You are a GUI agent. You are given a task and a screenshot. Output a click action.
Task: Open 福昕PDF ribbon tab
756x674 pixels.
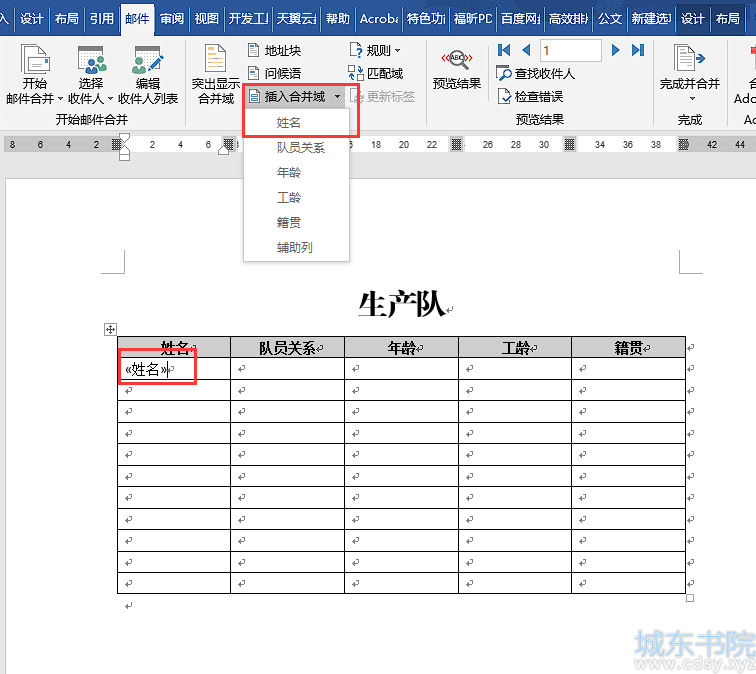[x=473, y=18]
